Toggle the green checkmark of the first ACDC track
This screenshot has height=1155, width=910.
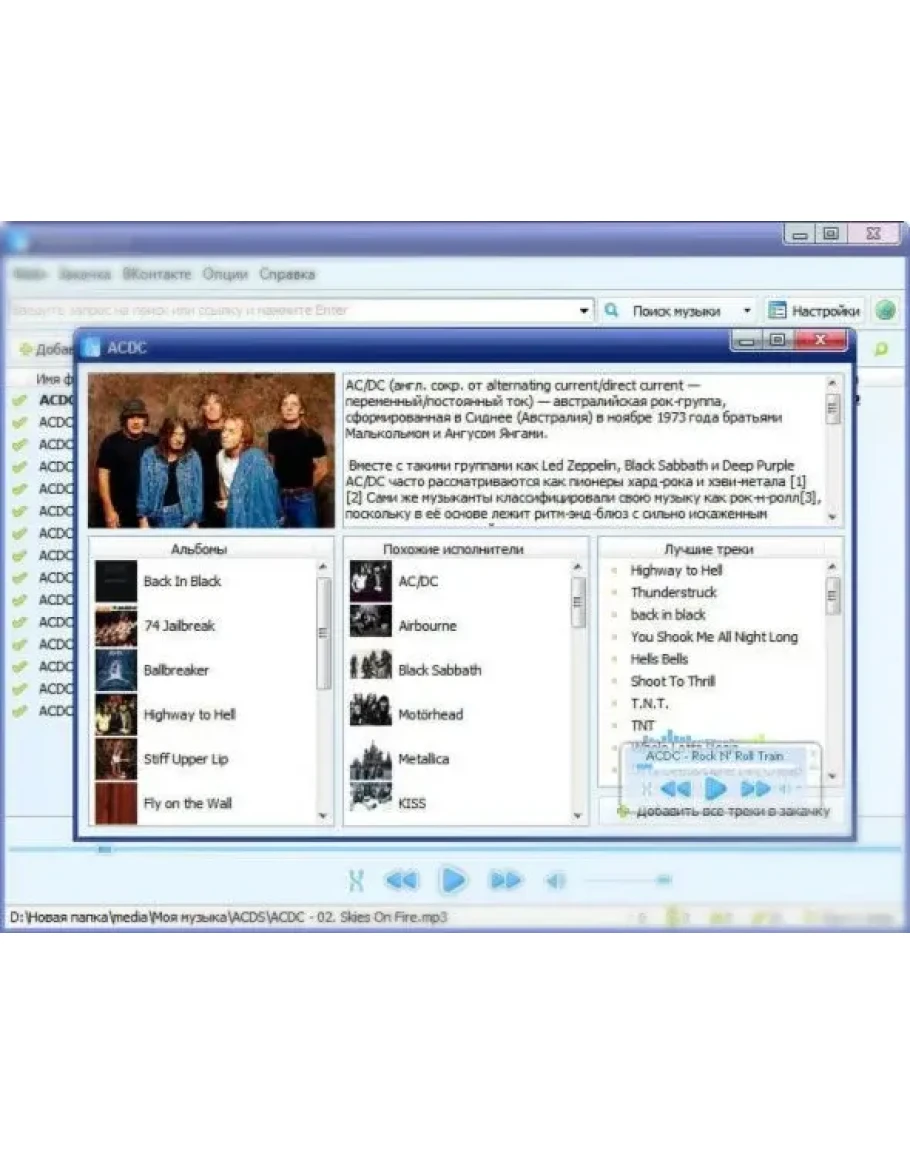tap(19, 400)
